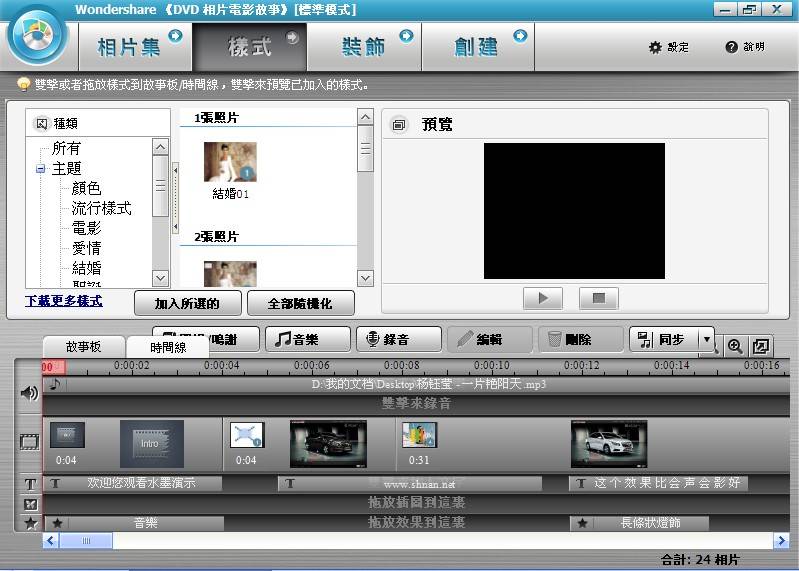Click category tree scroll up arrow
This screenshot has height=571, width=799.
pos(160,147)
